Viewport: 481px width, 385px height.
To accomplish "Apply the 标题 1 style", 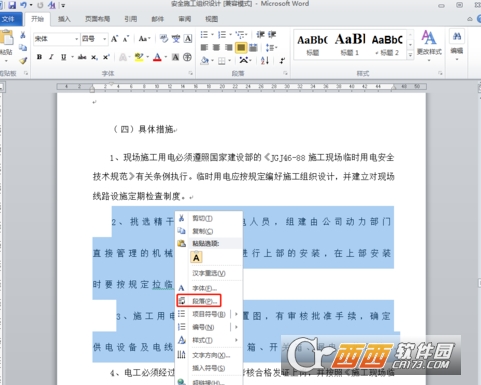I will pyautogui.click(x=350, y=44).
